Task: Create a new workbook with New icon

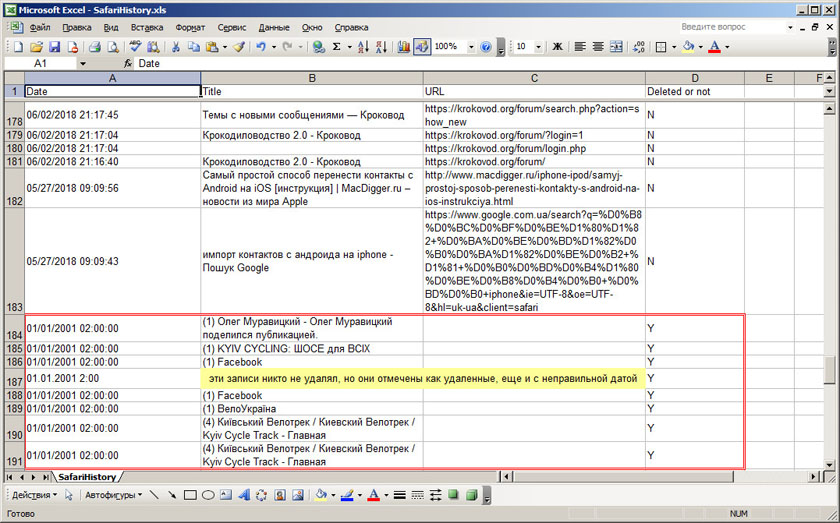Action: (x=19, y=47)
